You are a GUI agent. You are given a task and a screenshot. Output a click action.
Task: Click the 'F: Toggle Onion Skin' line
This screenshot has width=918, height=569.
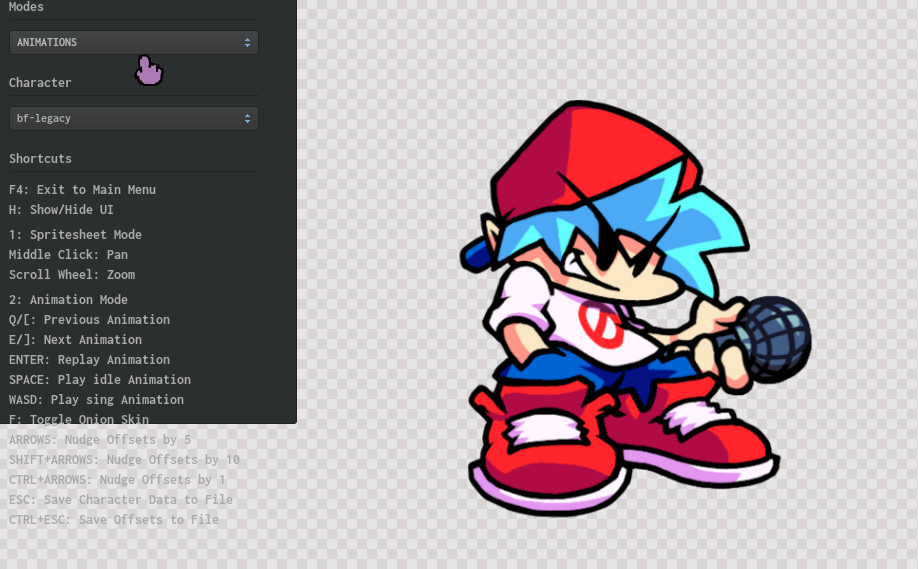pos(78,419)
